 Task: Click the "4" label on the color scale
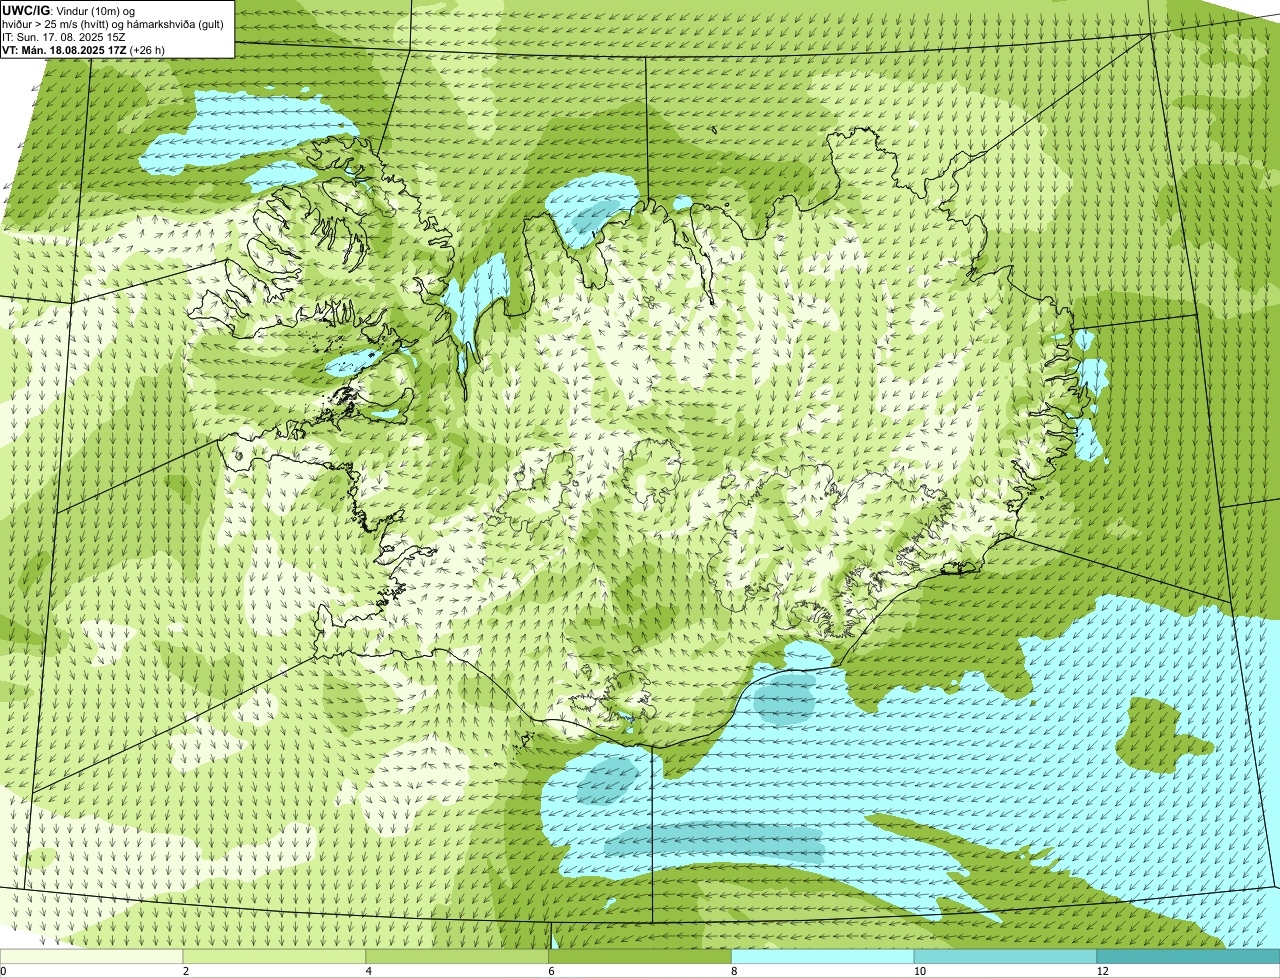[x=369, y=971]
